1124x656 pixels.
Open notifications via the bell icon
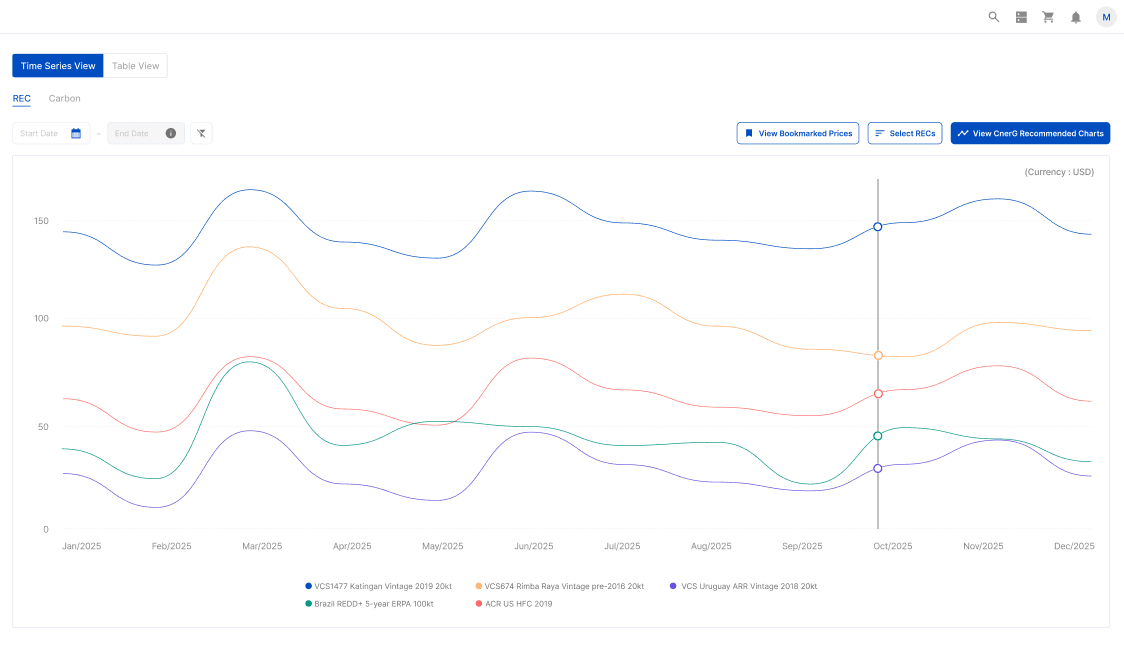pyautogui.click(x=1075, y=17)
